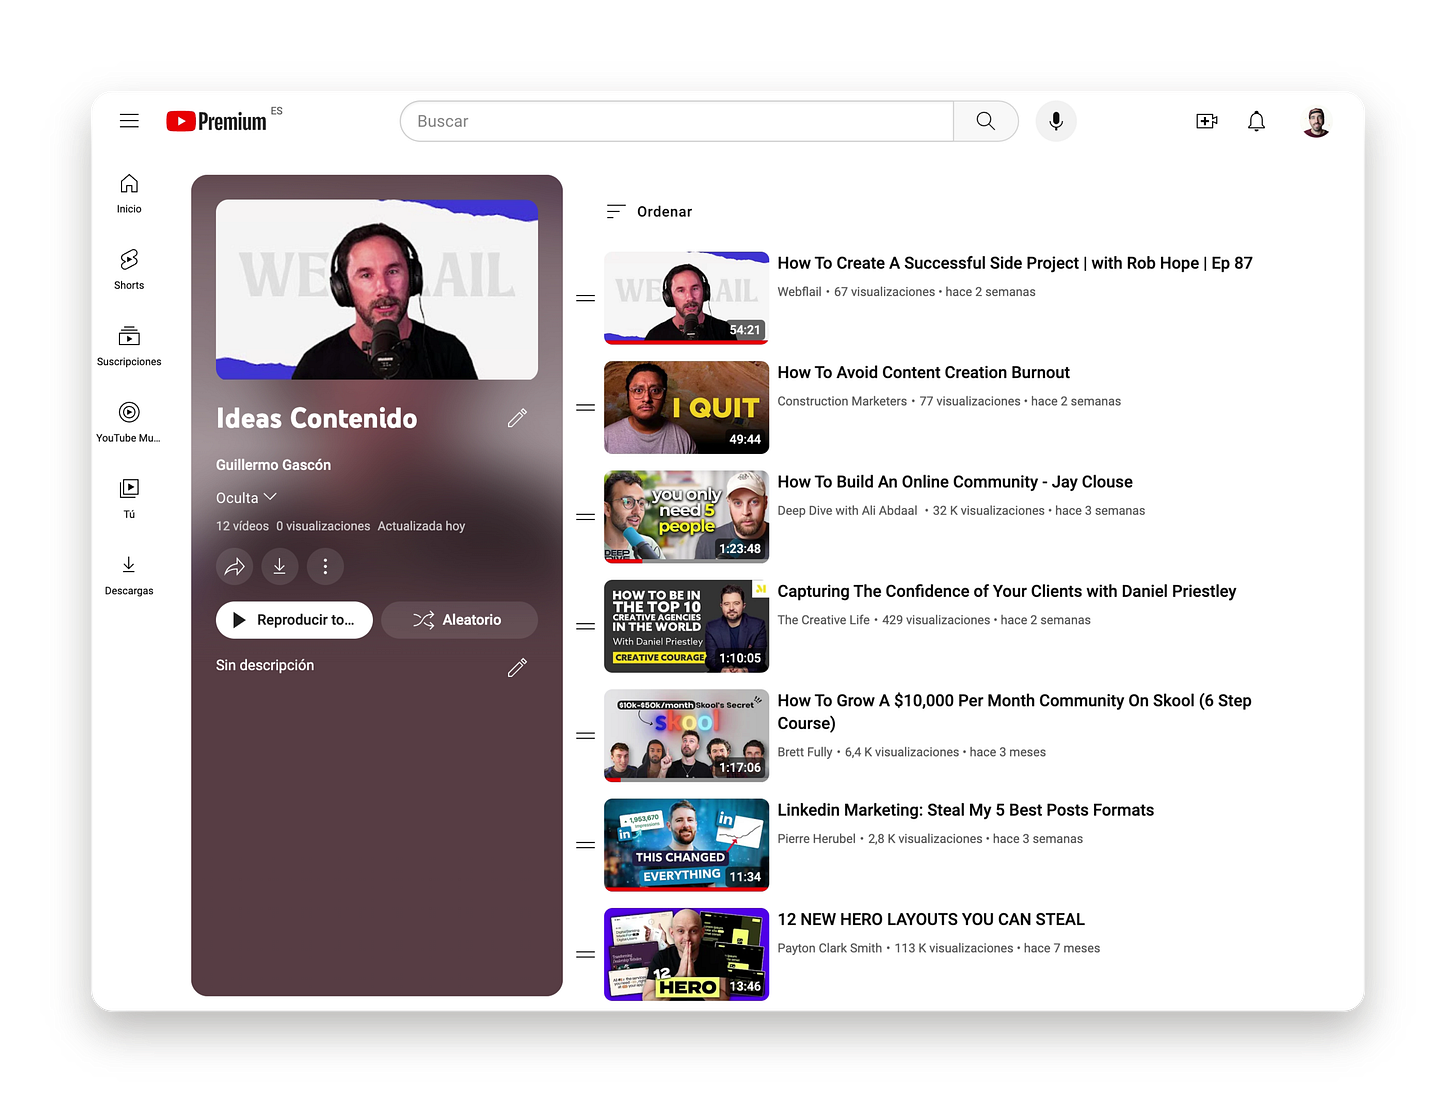Visit Deep Dive with Ali Abdaal channel

tap(847, 511)
